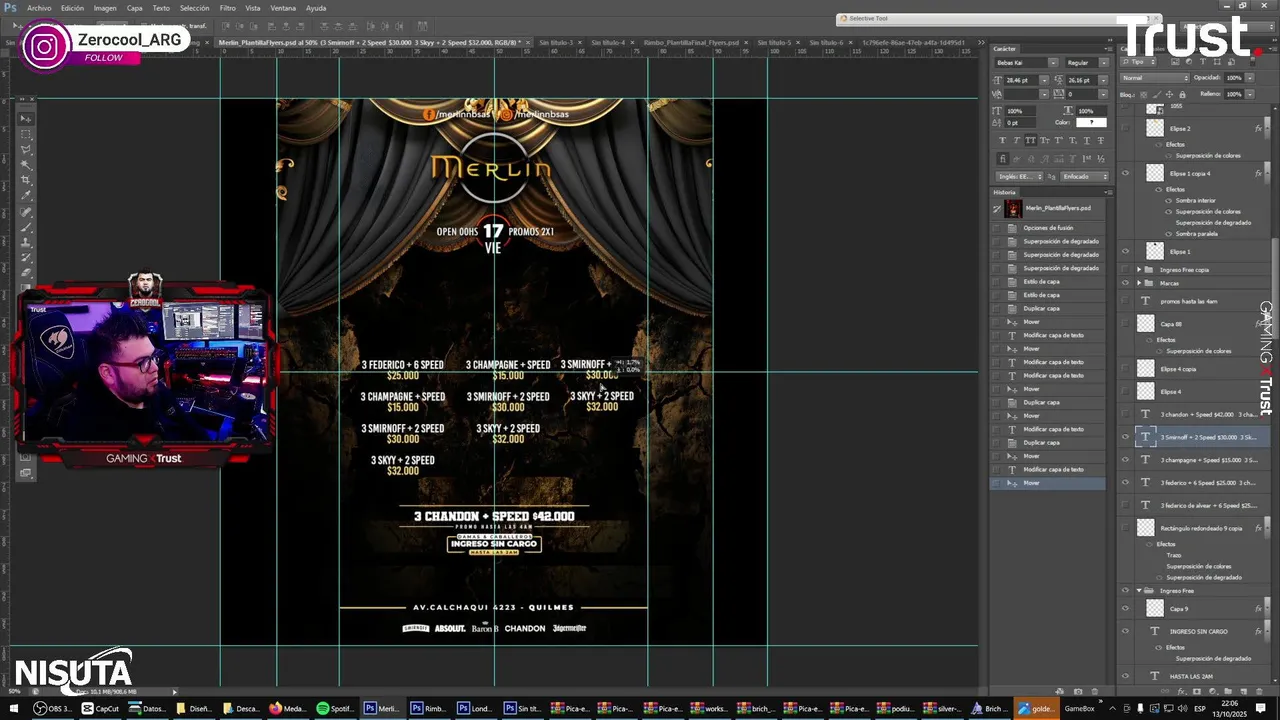Open the Filtro menu

click(228, 8)
